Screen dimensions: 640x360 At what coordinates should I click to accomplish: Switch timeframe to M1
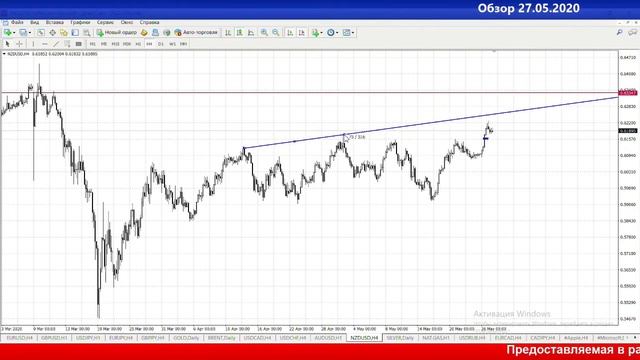(93, 44)
